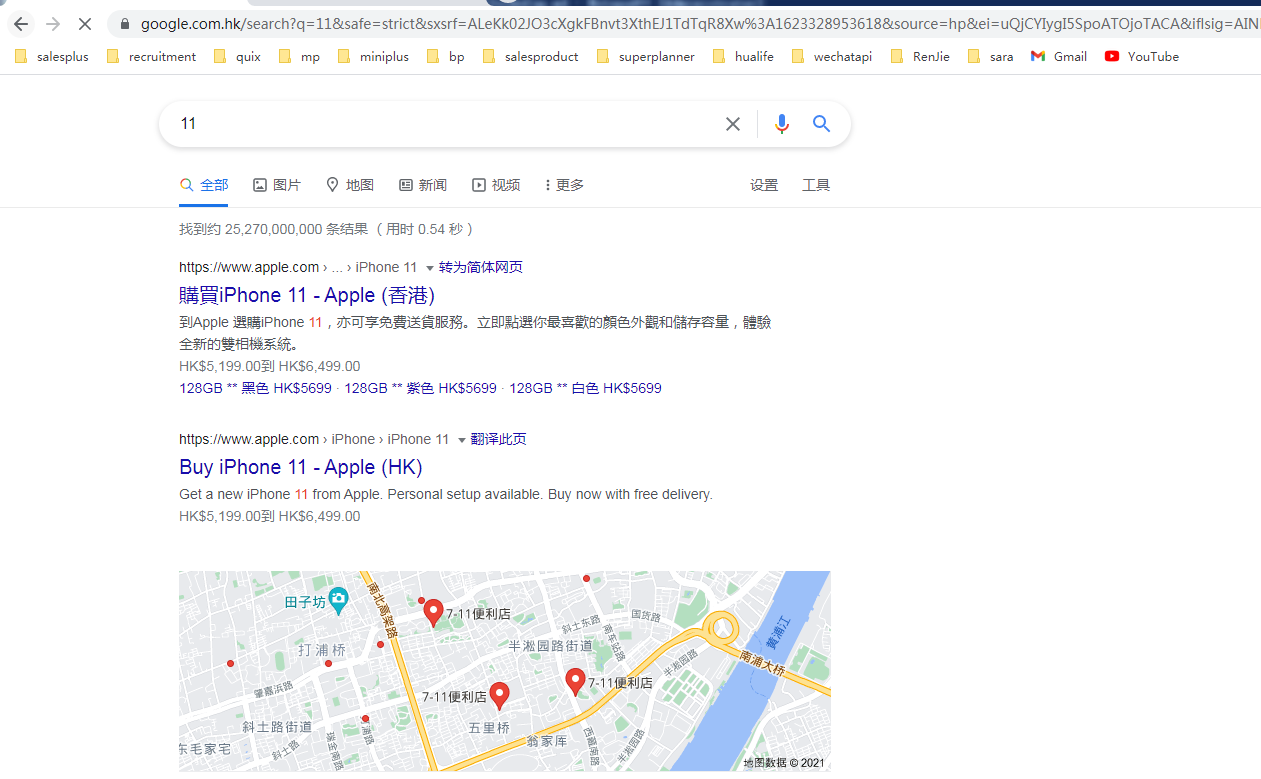Viewport: 1261px width, 779px height.
Task: Expand the first Apple result options arrow
Action: tap(430, 268)
